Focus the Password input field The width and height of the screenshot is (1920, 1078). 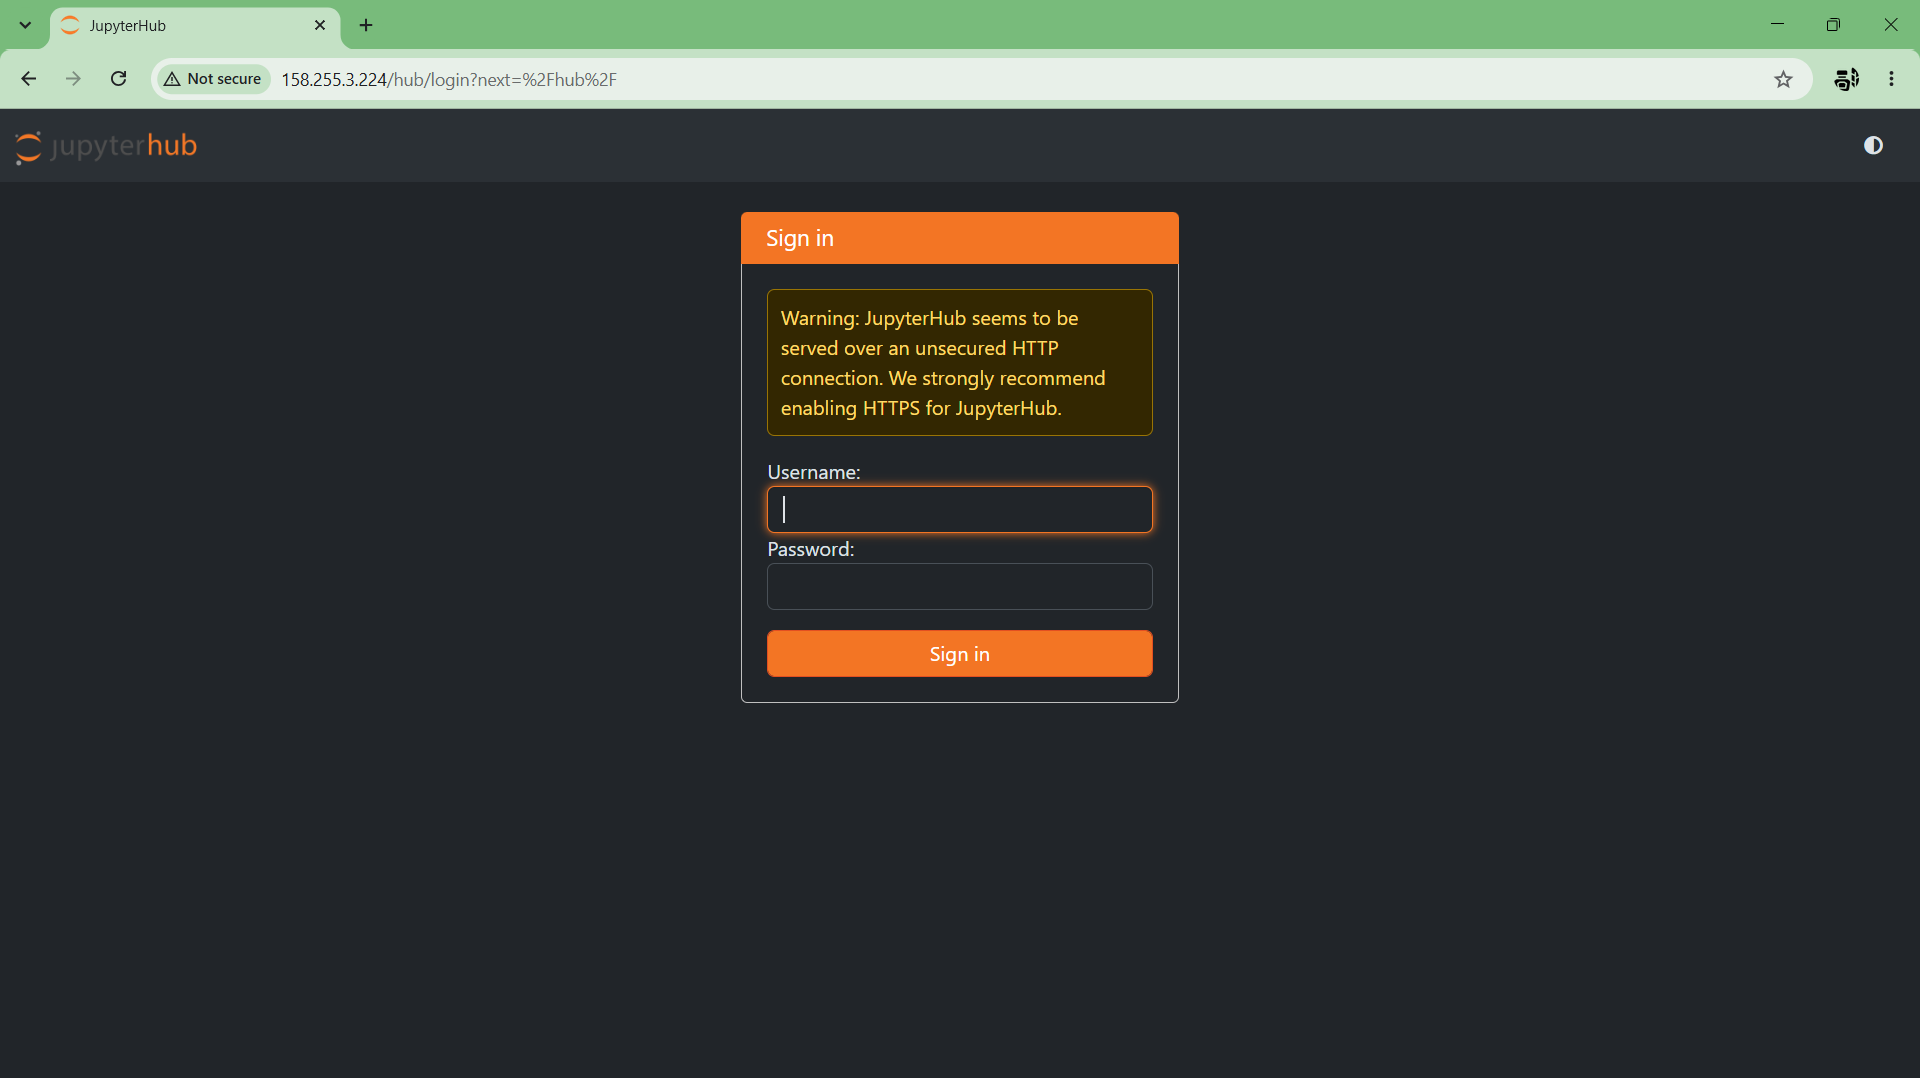(x=959, y=587)
